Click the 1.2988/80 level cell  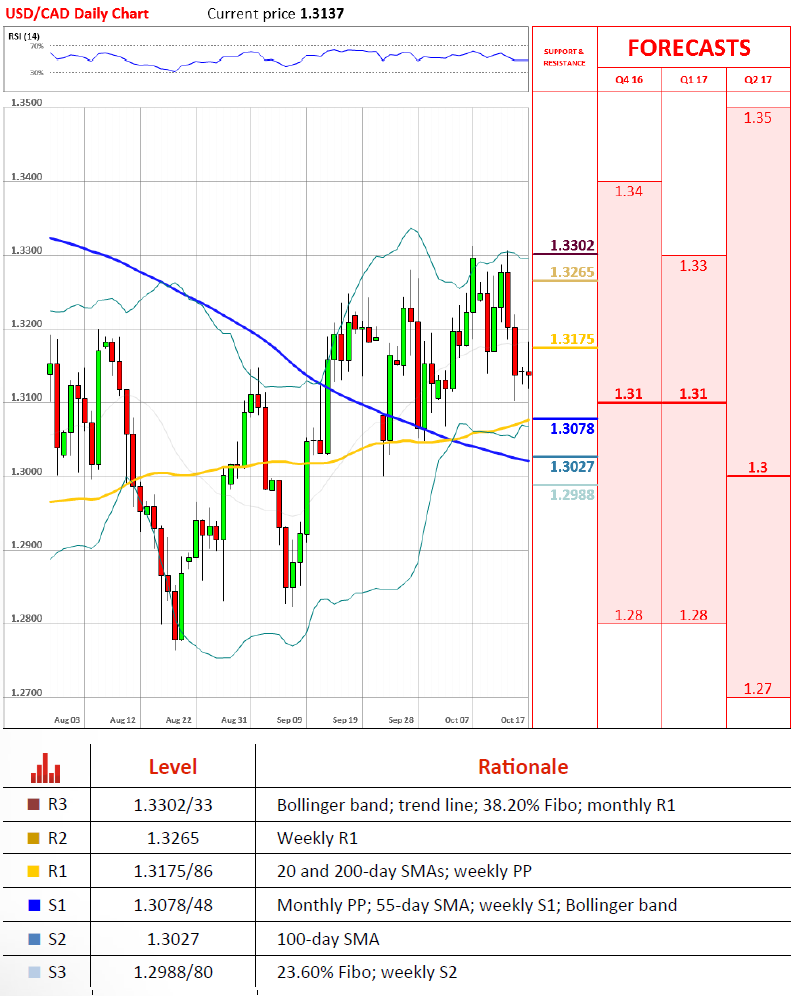173,972
